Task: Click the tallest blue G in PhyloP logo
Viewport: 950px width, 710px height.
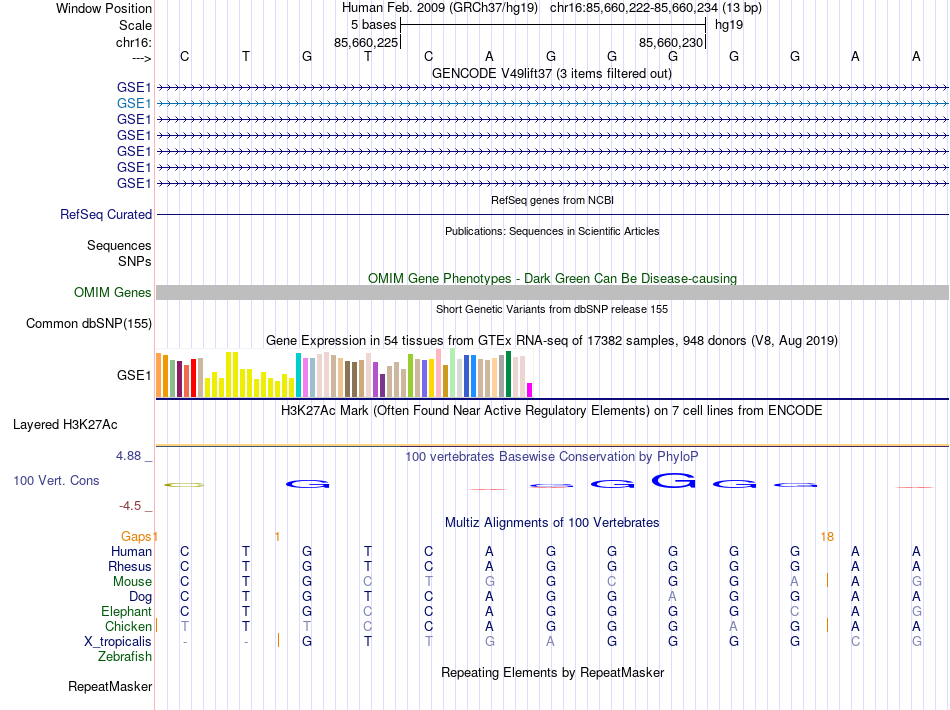Action: click(673, 480)
